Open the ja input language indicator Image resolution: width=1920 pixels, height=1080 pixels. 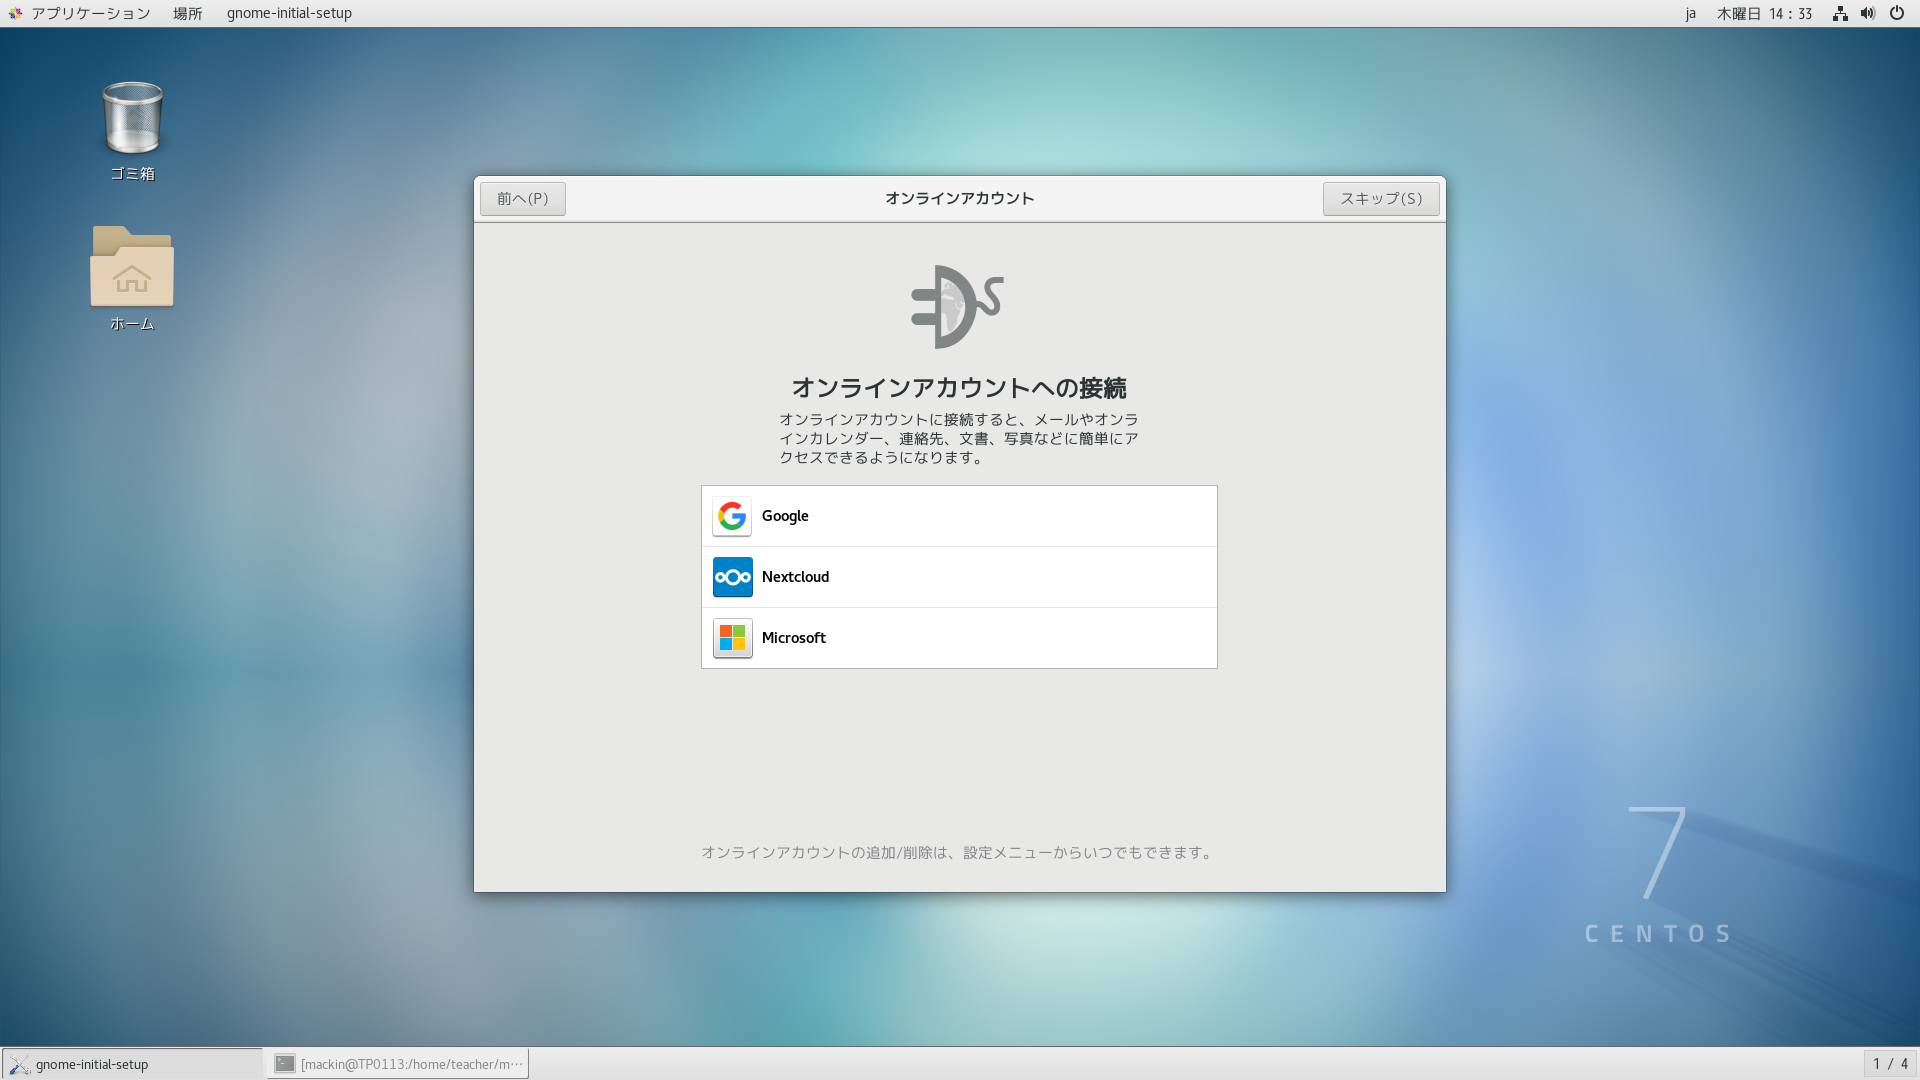click(x=1690, y=13)
